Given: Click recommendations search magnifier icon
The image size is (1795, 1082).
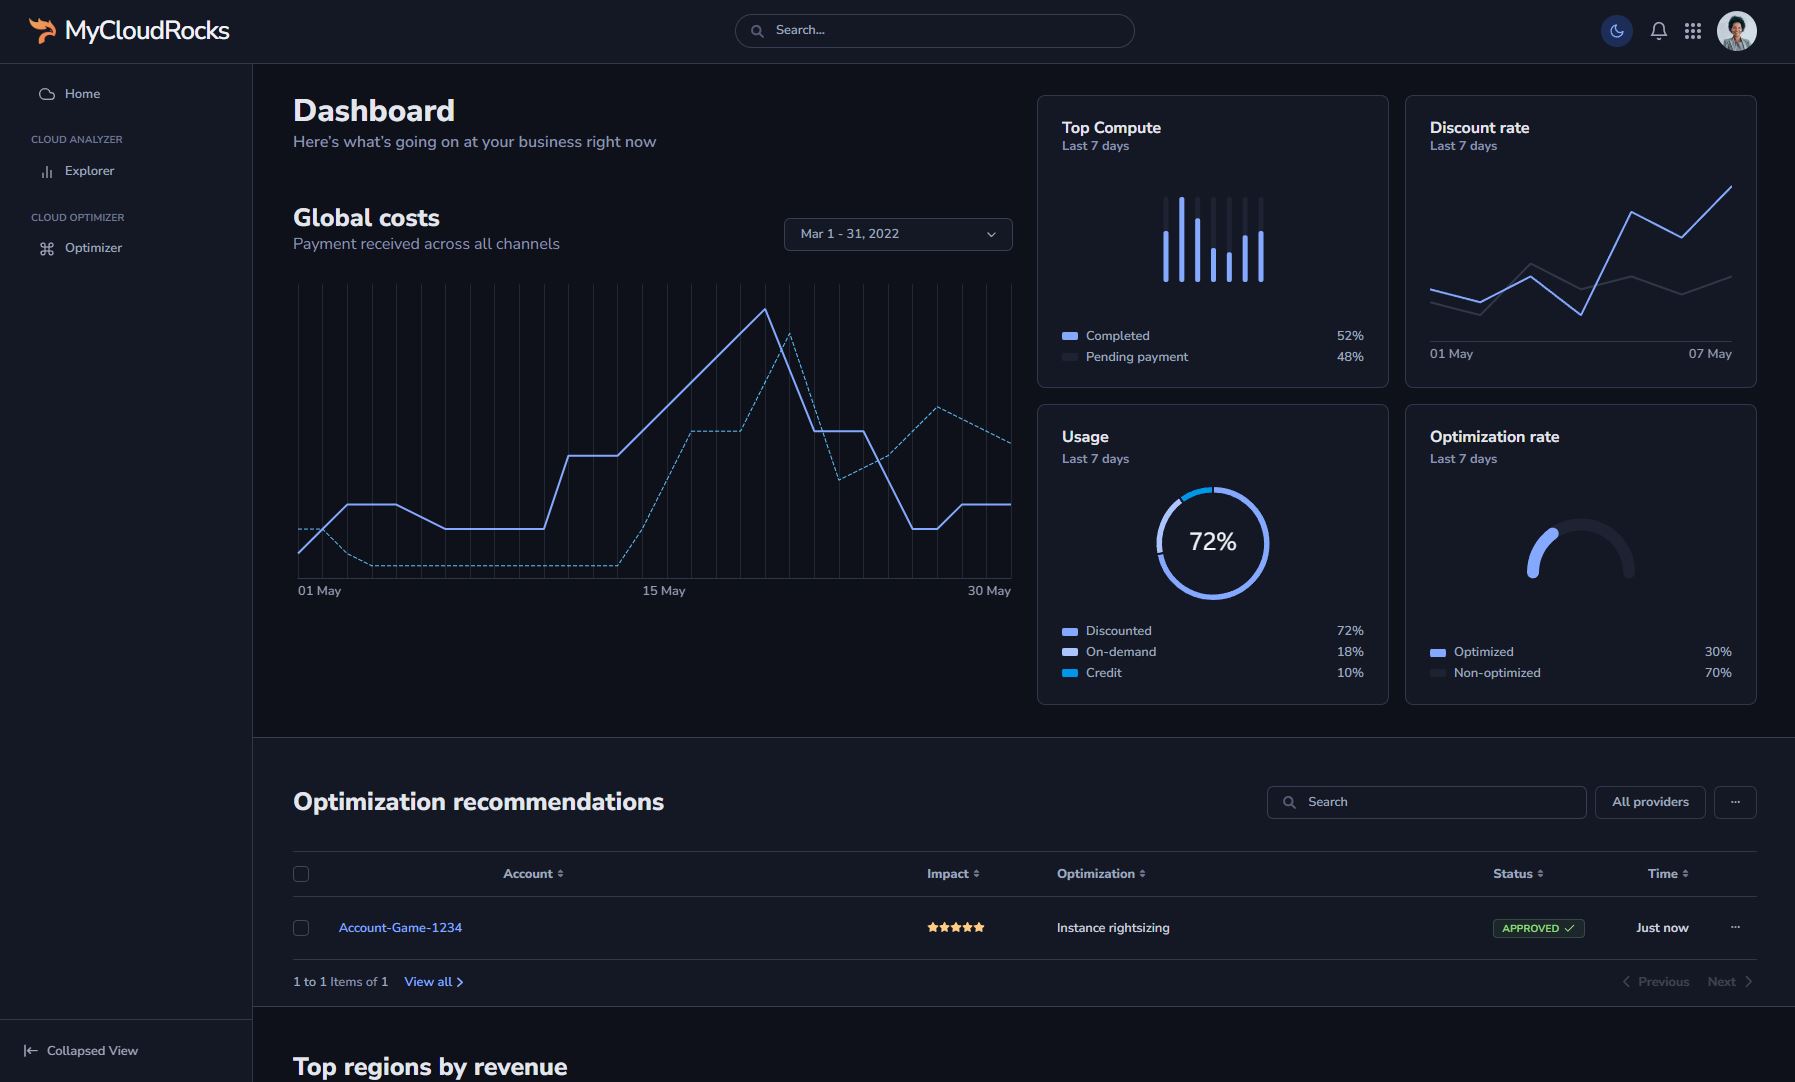Looking at the screenshot, I should click(x=1289, y=802).
